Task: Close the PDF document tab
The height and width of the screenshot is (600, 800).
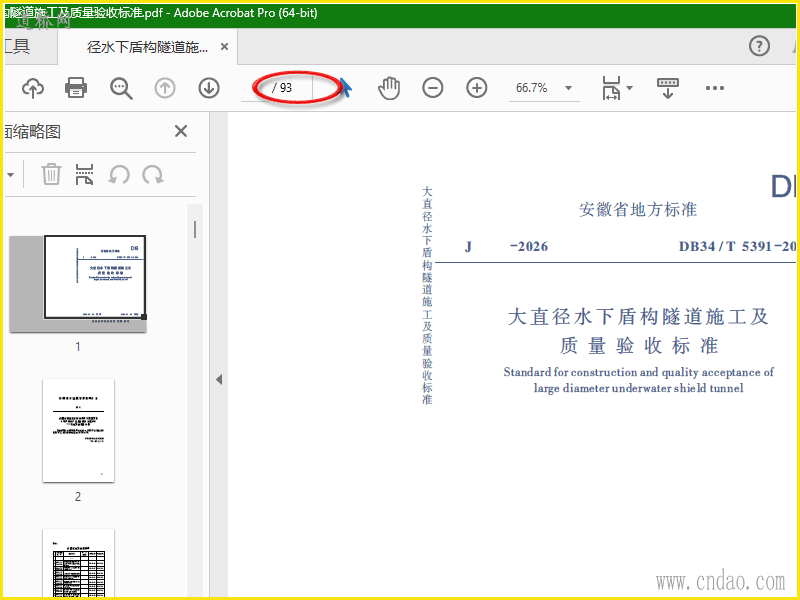Action: tap(224, 47)
